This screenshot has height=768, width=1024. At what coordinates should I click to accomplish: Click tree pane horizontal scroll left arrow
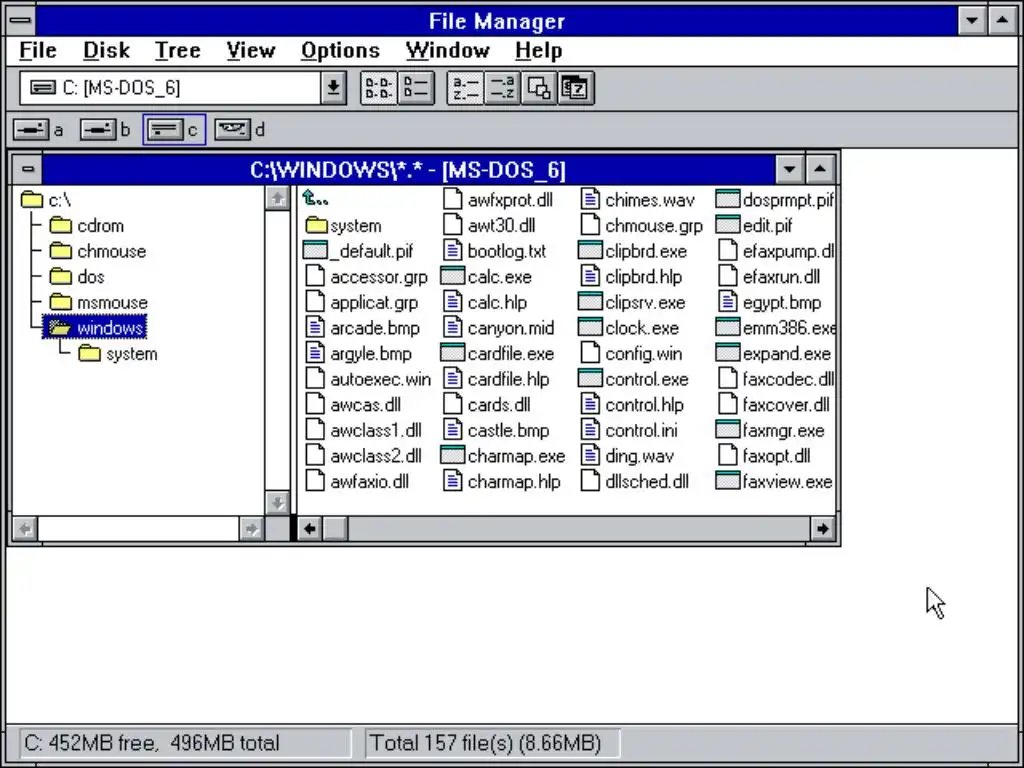[25, 528]
